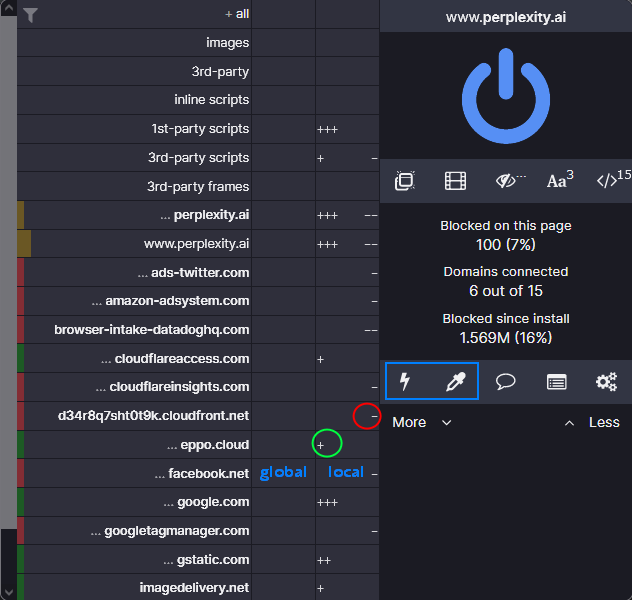The height and width of the screenshot is (600, 632).
Task: Click the cloudflareaccess.com domain row
Action: 134,359
